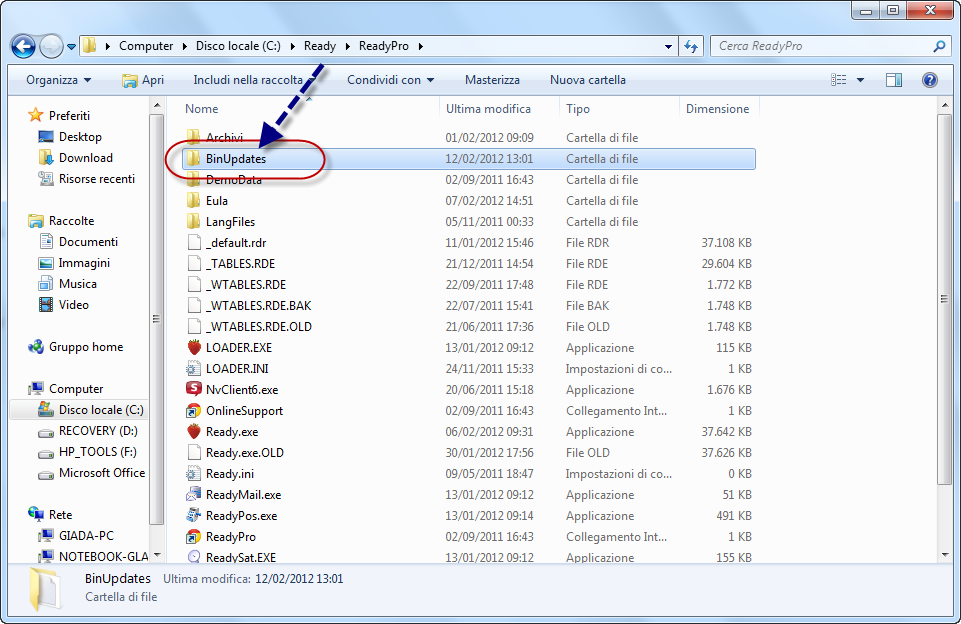The height and width of the screenshot is (624, 961).
Task: Create a new folder with Nuova cartella
Action: pyautogui.click(x=588, y=80)
